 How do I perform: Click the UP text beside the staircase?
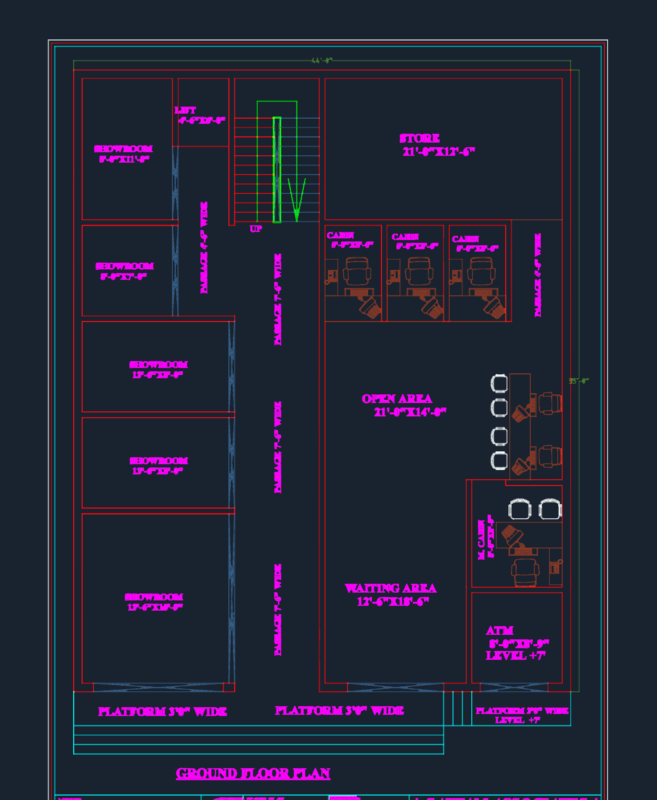pyautogui.click(x=256, y=229)
